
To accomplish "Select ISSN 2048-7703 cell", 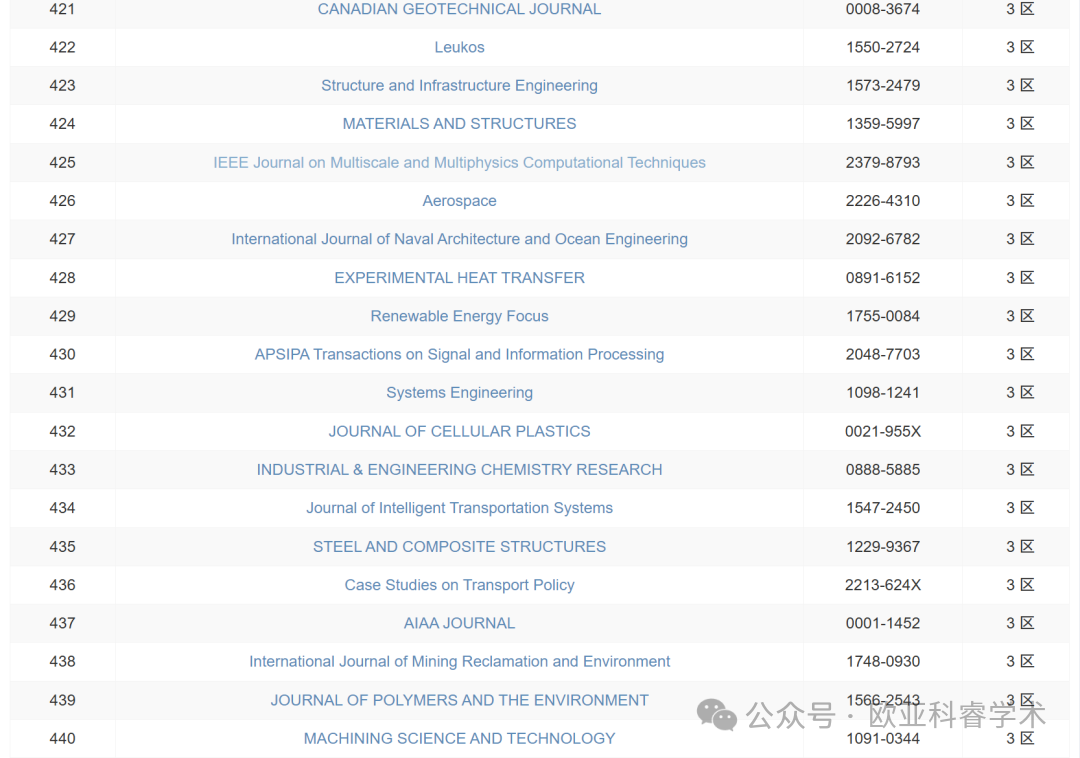I will click(883, 355).
